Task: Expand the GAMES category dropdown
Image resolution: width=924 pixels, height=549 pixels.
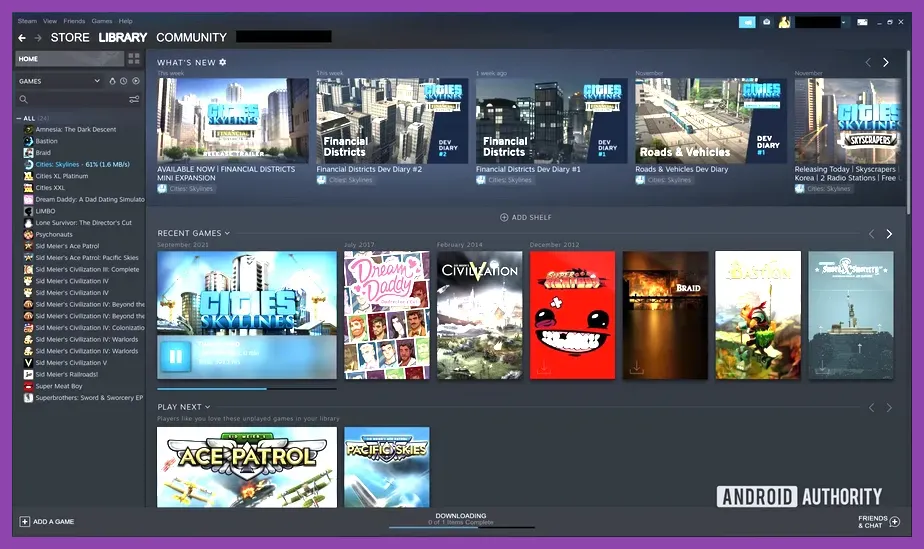Action: click(97, 81)
